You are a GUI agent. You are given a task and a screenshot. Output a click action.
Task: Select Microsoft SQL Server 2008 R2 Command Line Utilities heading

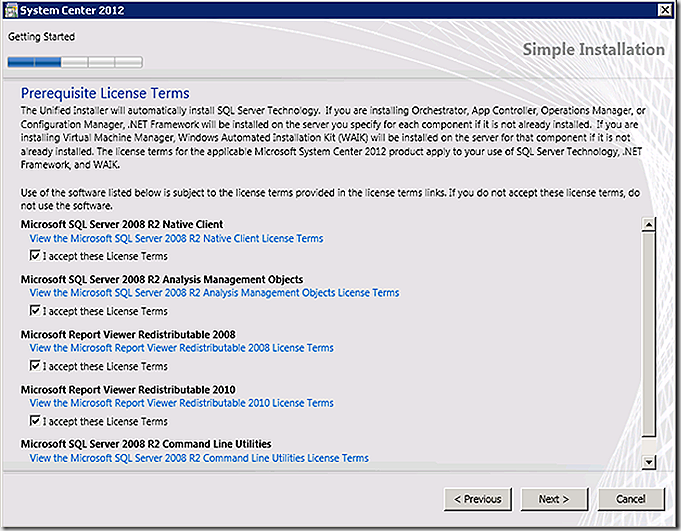pos(146,444)
